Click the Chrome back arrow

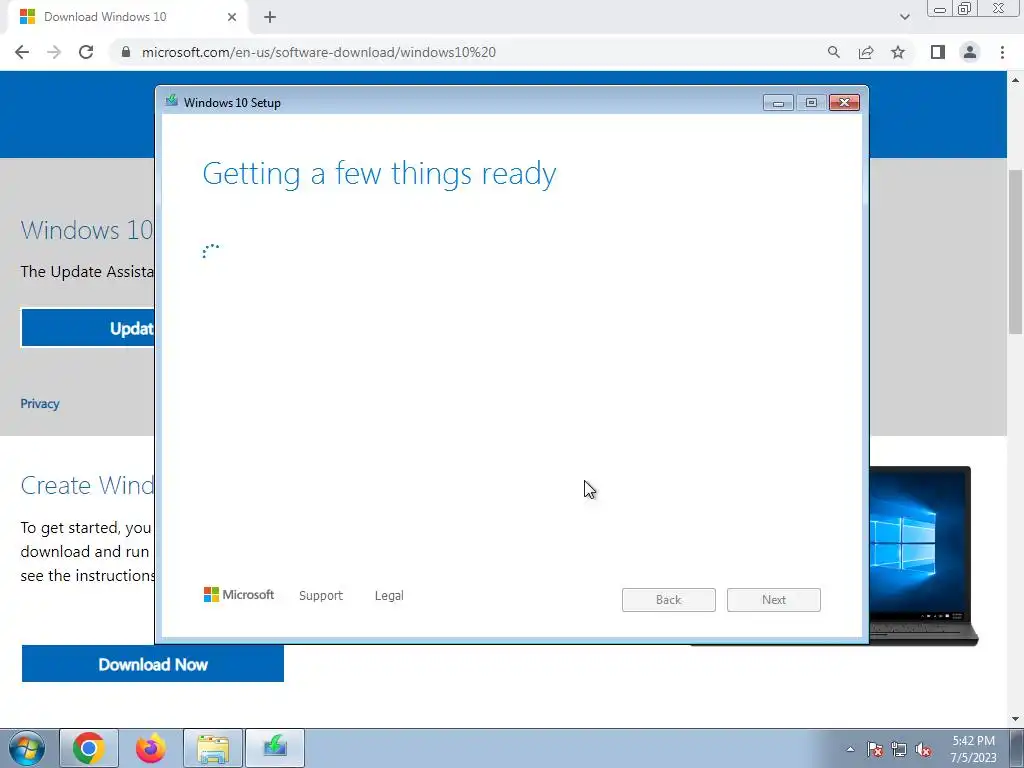(x=22, y=52)
